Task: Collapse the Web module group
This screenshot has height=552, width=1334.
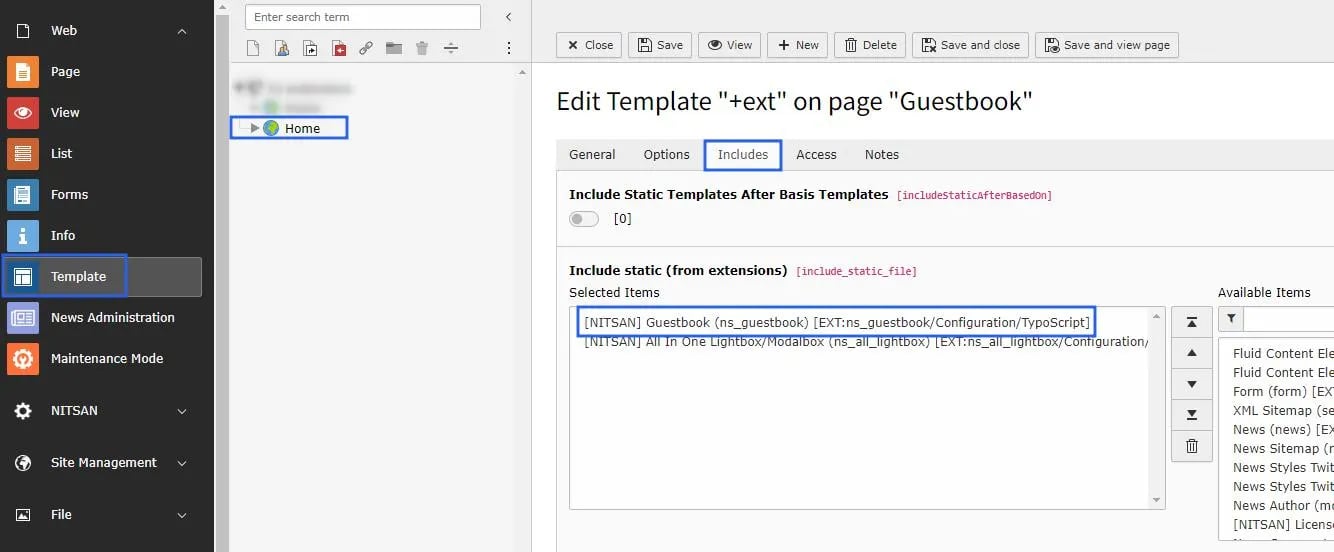Action: 182,31
